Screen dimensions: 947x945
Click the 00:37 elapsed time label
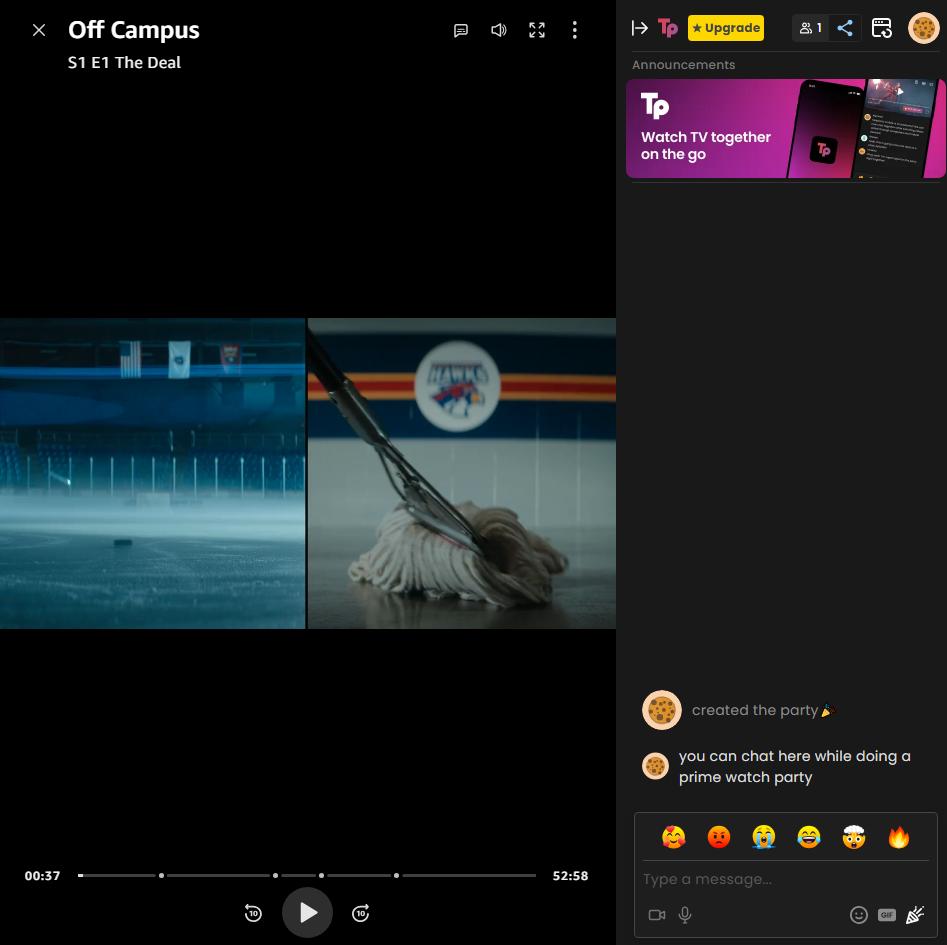tap(42, 876)
